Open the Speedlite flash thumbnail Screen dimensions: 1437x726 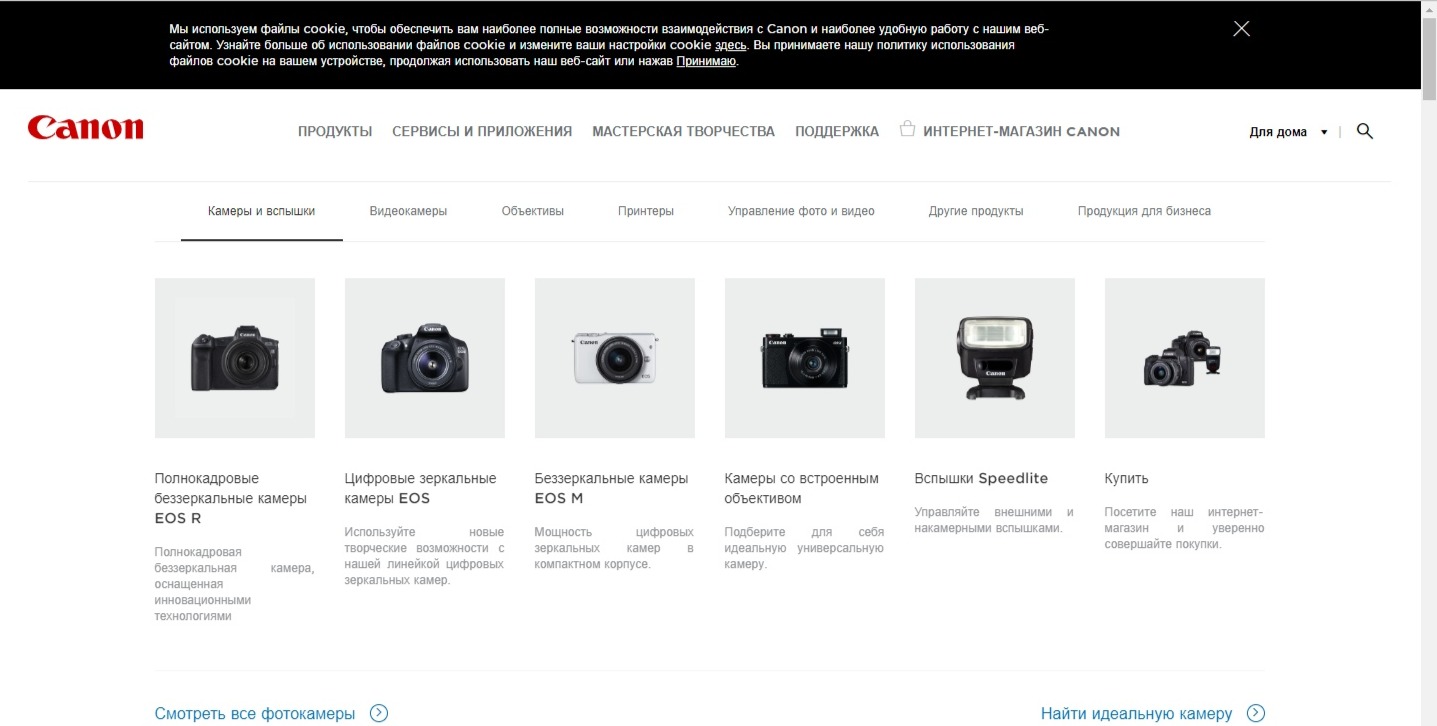coord(995,358)
